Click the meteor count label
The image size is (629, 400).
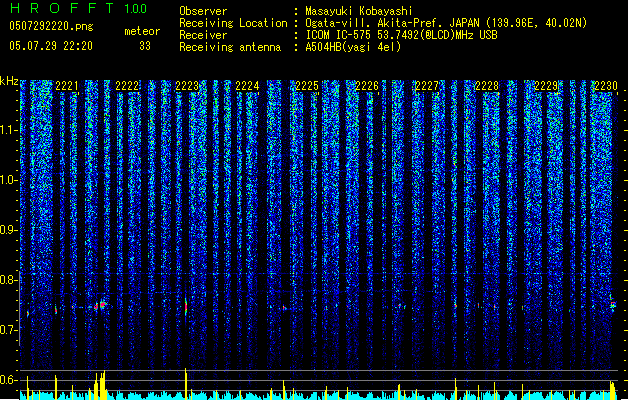142,31
